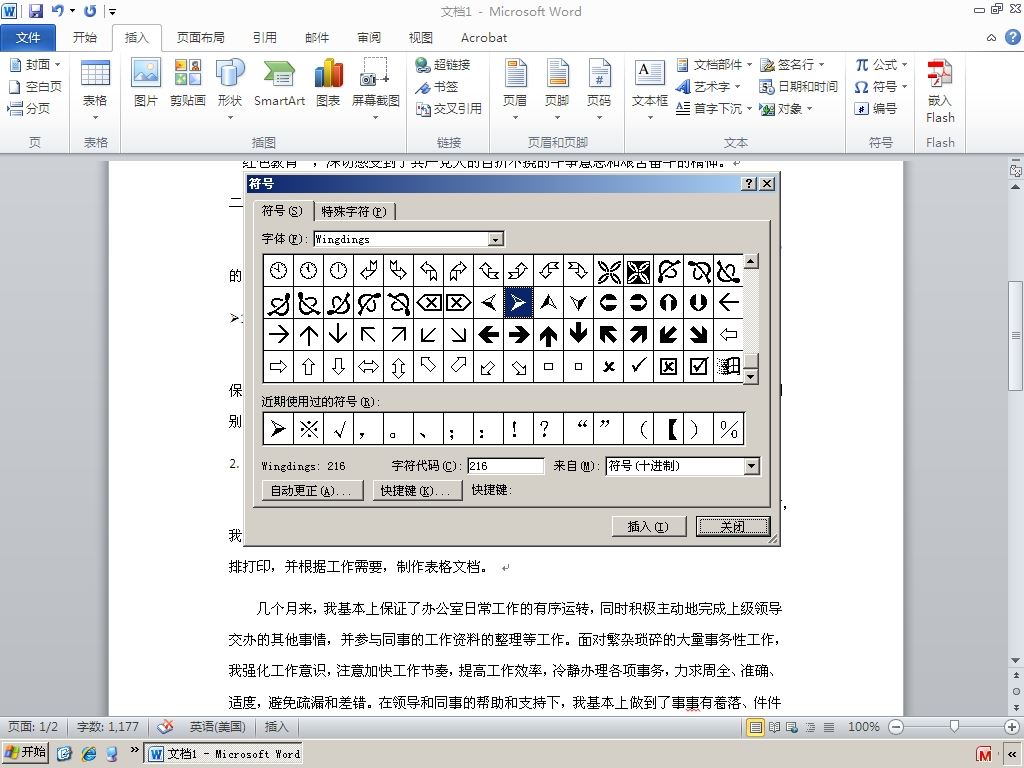The height and width of the screenshot is (768, 1024).
Task: Expand the WordArt dropdown
Action: pos(737,86)
